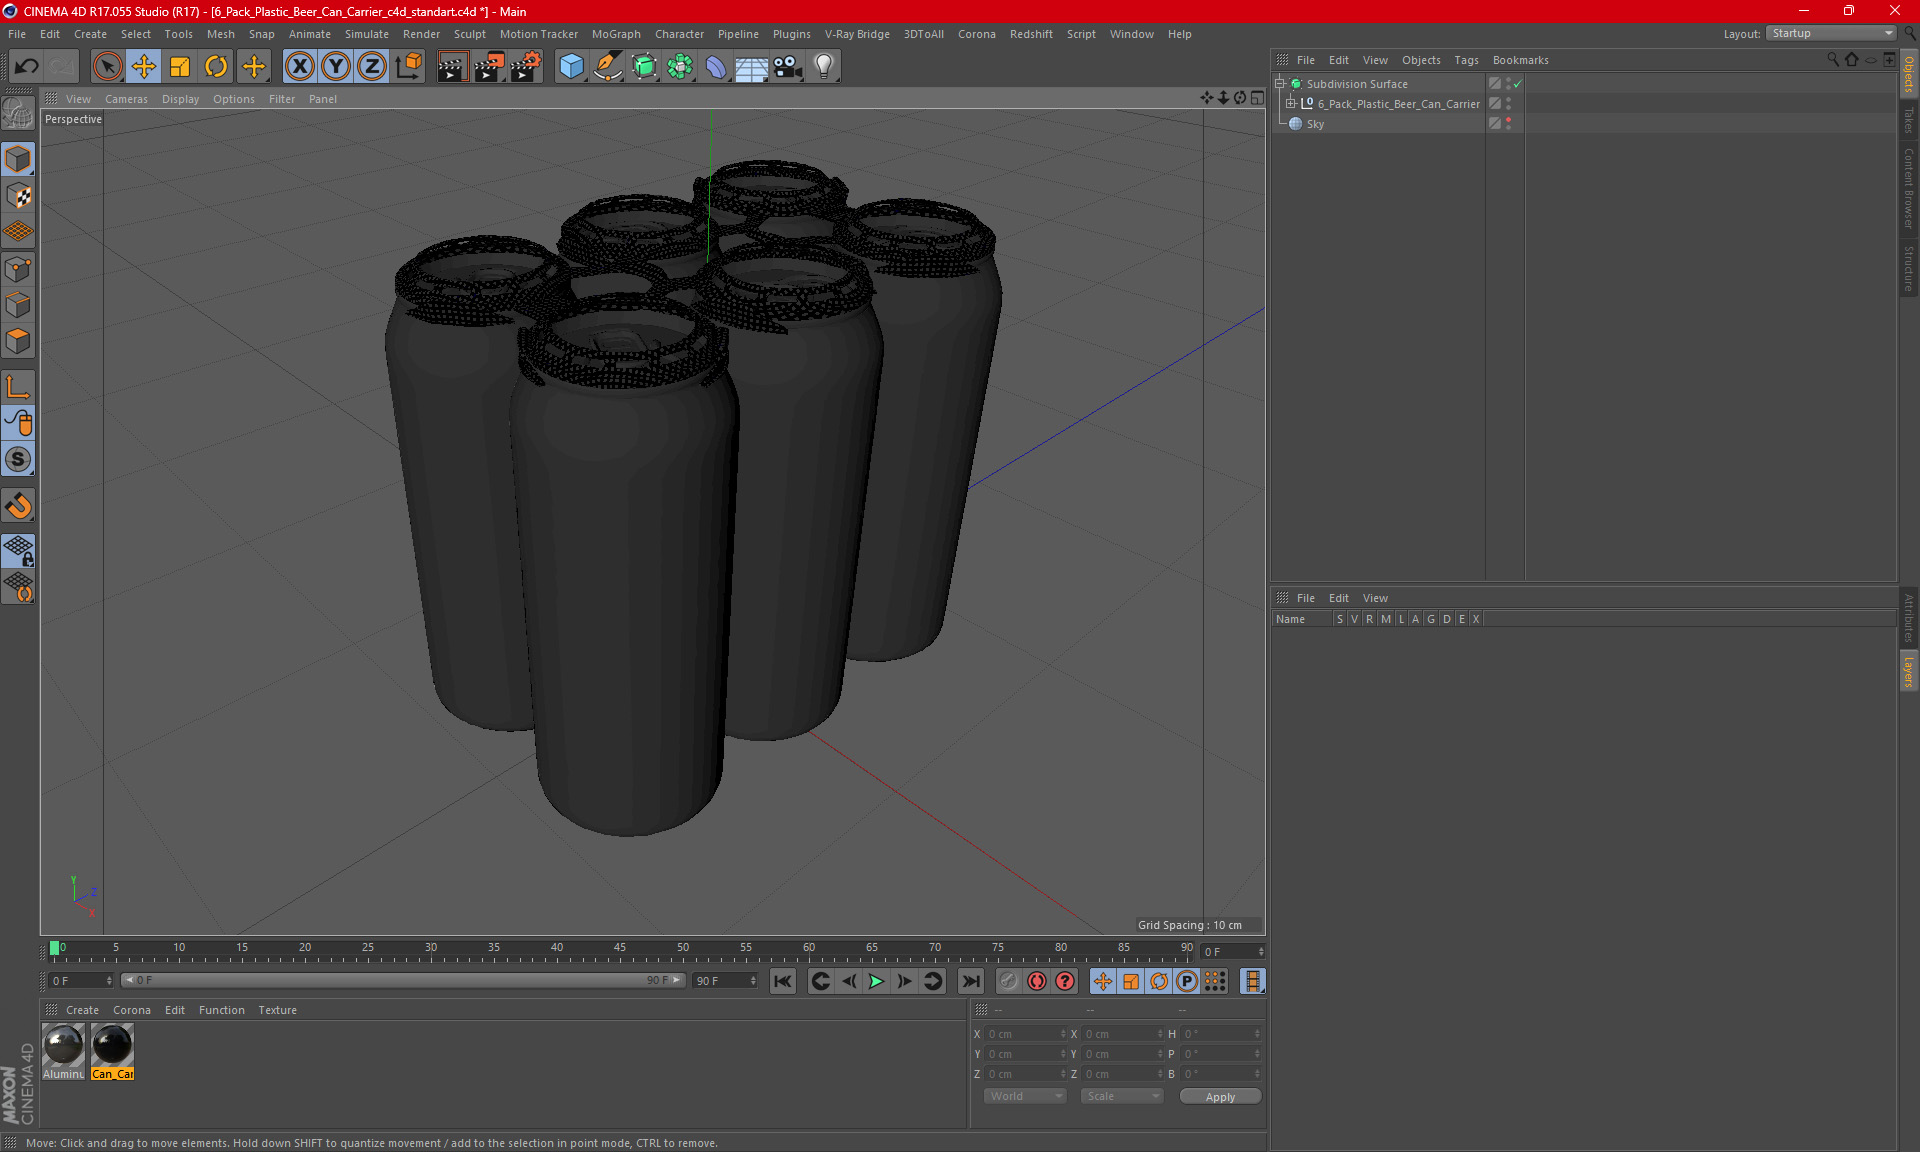The image size is (1920, 1152).
Task: Click the Undo arrow icon
Action: coord(27,67)
